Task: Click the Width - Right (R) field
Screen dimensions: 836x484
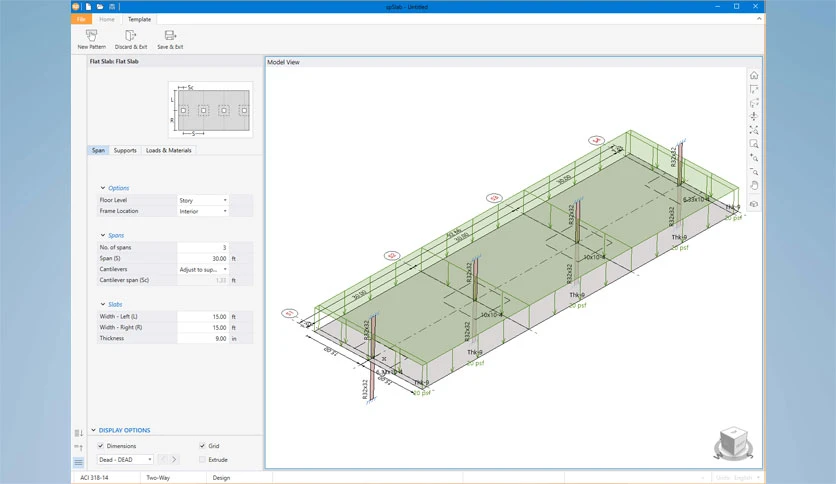Action: click(x=203, y=328)
